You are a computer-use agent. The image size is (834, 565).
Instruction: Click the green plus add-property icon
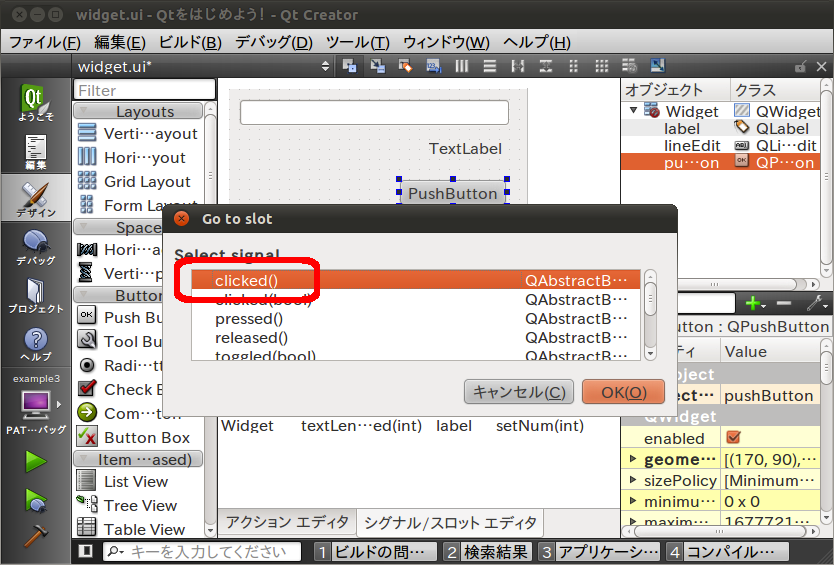[754, 303]
